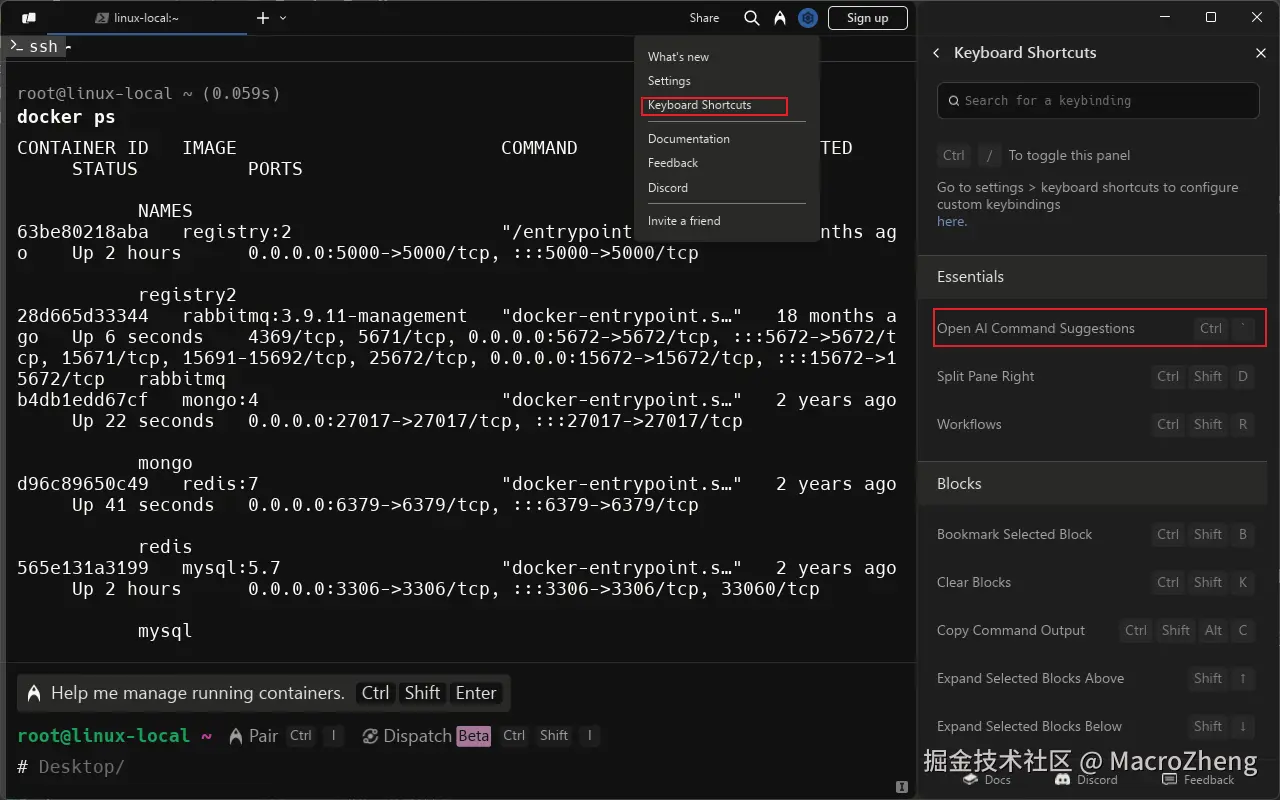Click the Pair agent mode button
Viewport: 1280px width, 800px height.
(254, 736)
